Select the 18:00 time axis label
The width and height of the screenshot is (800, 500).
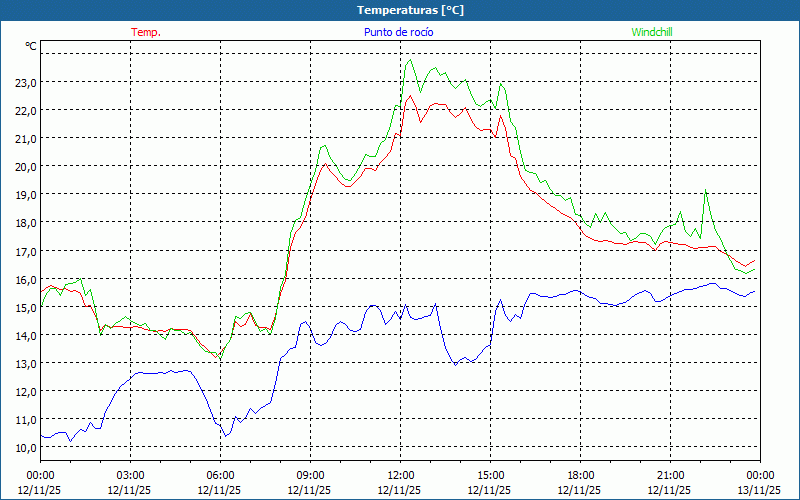(x=581, y=475)
